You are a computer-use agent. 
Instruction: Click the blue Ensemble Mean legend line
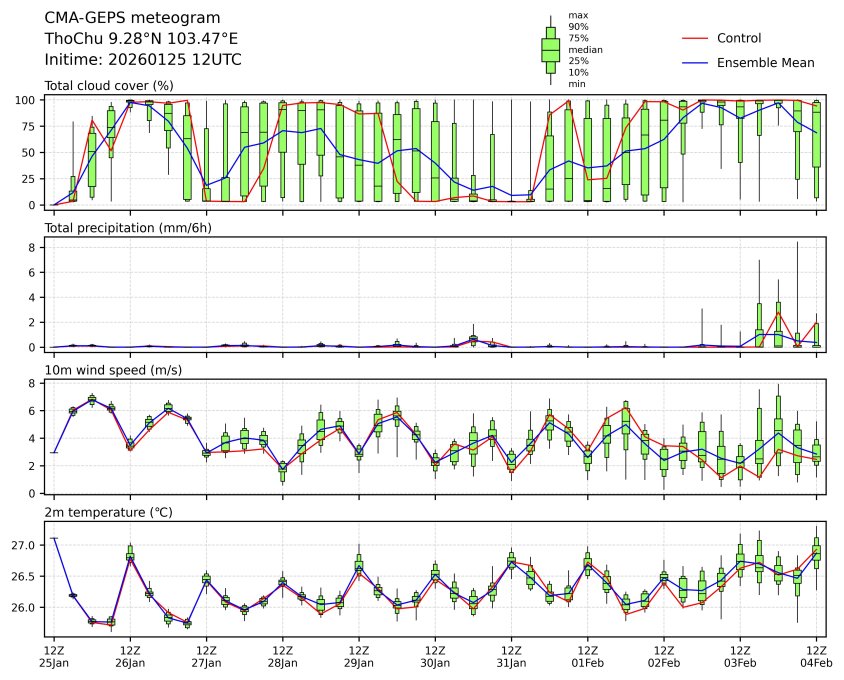[696, 62]
